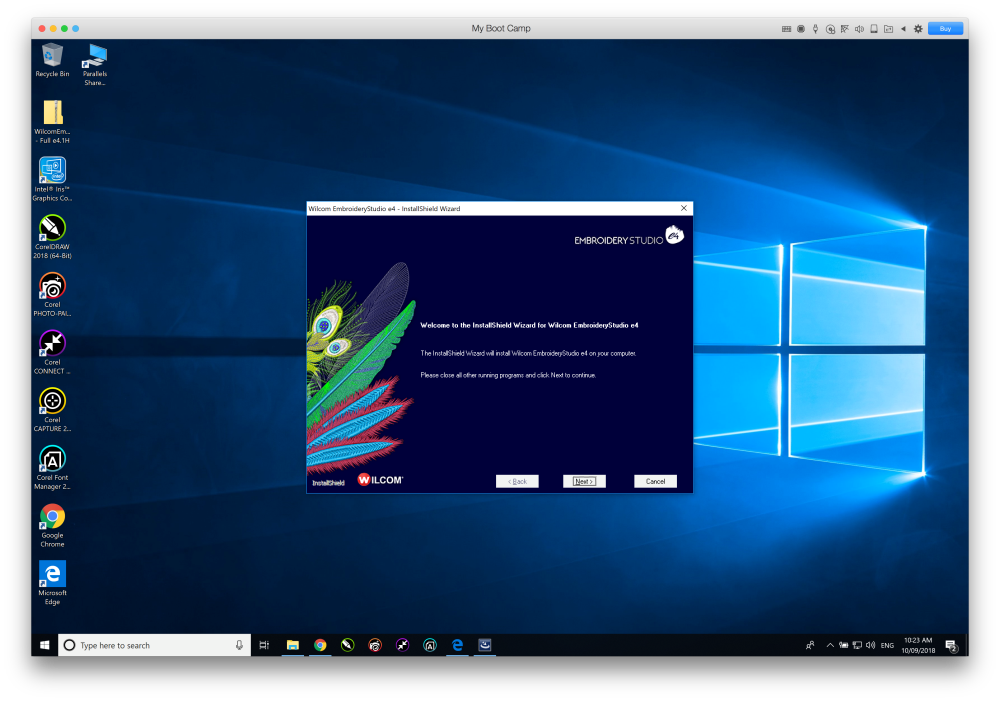Cancel the InstallShield Wizard
This screenshot has height=701, width=1000.
655,481
